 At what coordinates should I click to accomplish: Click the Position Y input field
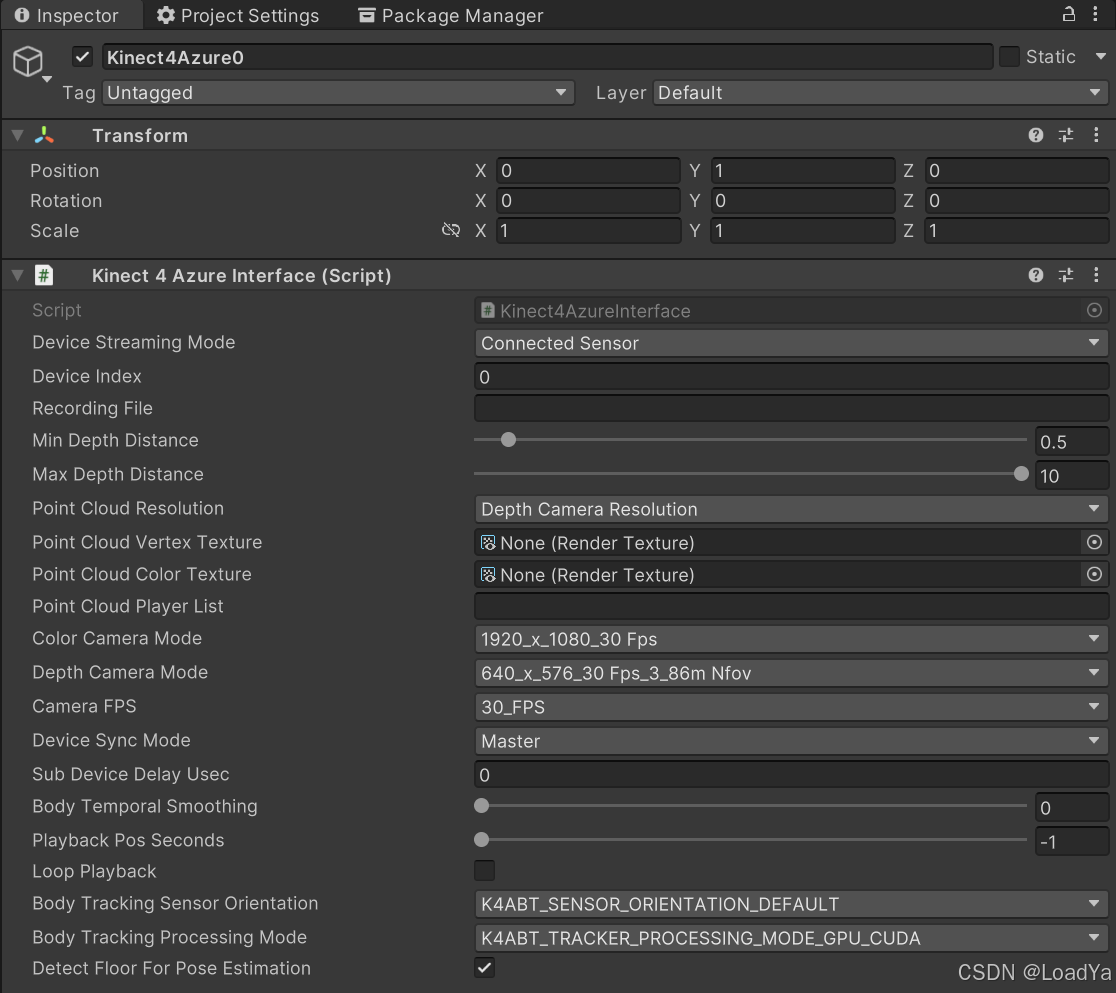pos(802,171)
